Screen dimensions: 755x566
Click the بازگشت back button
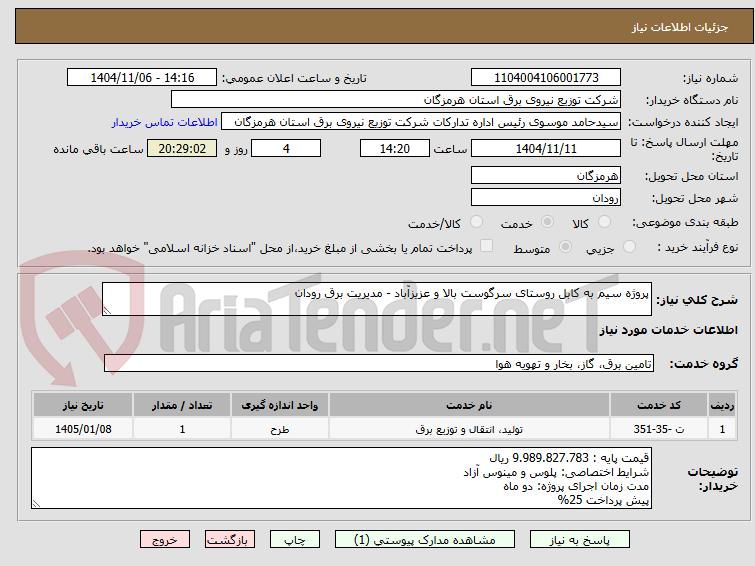coord(230,540)
